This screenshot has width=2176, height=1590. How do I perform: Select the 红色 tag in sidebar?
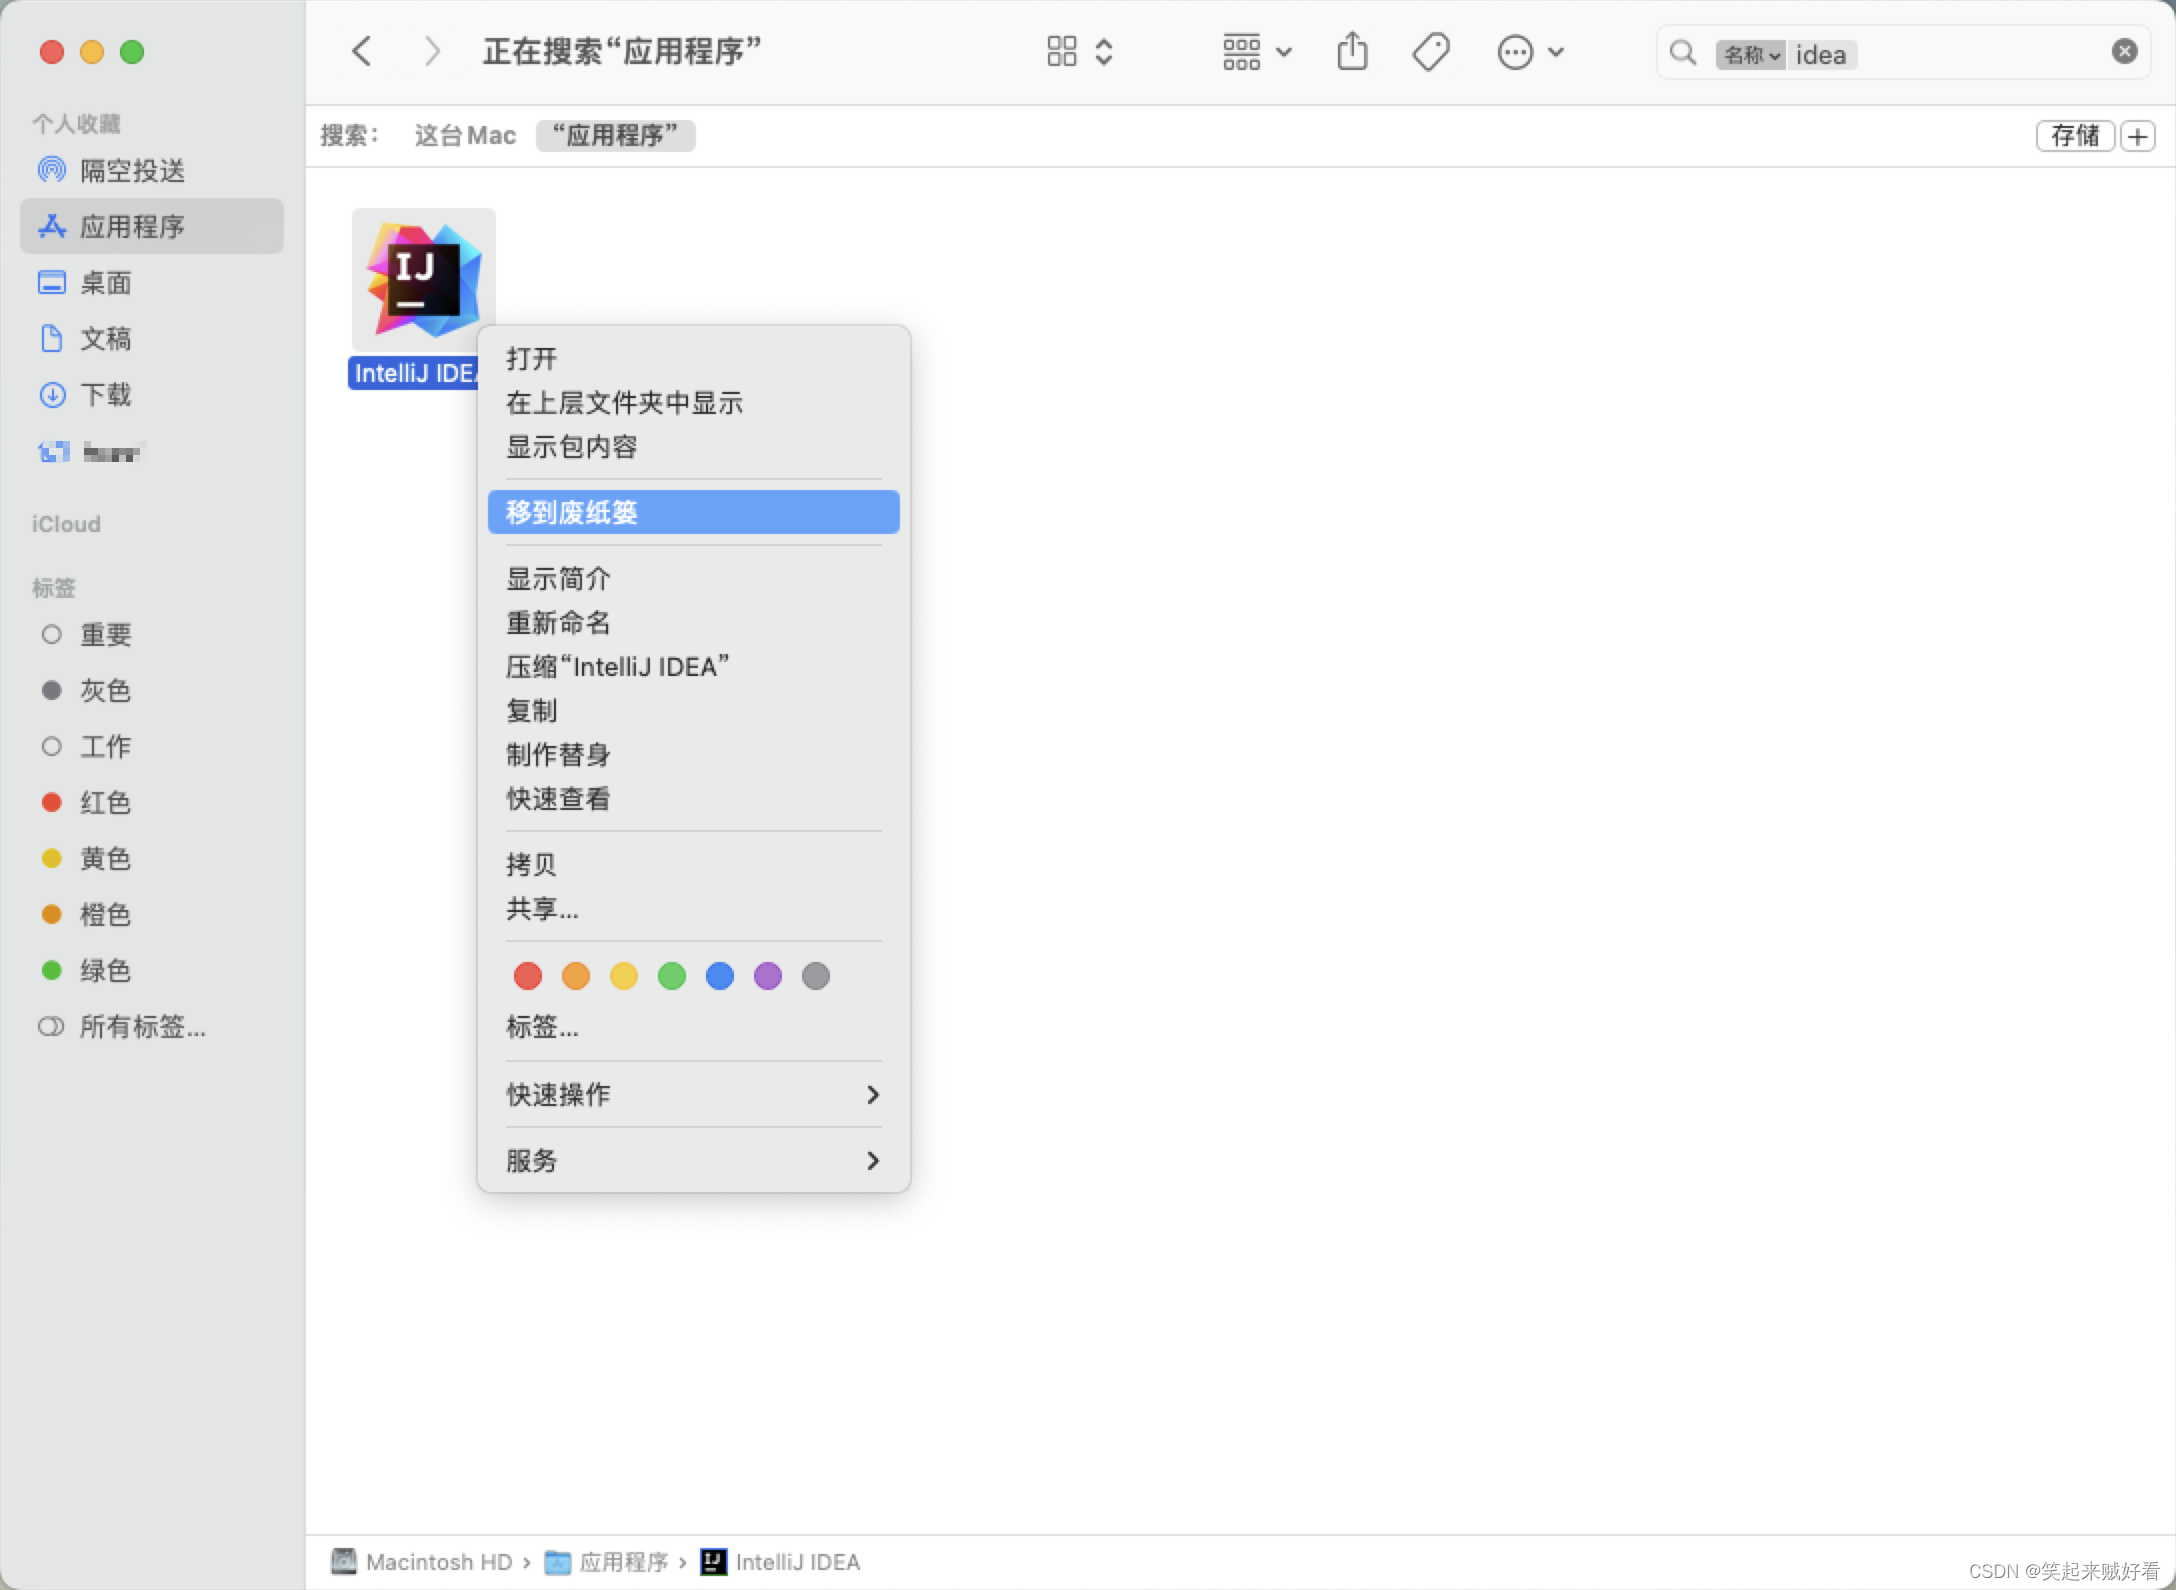(x=151, y=803)
